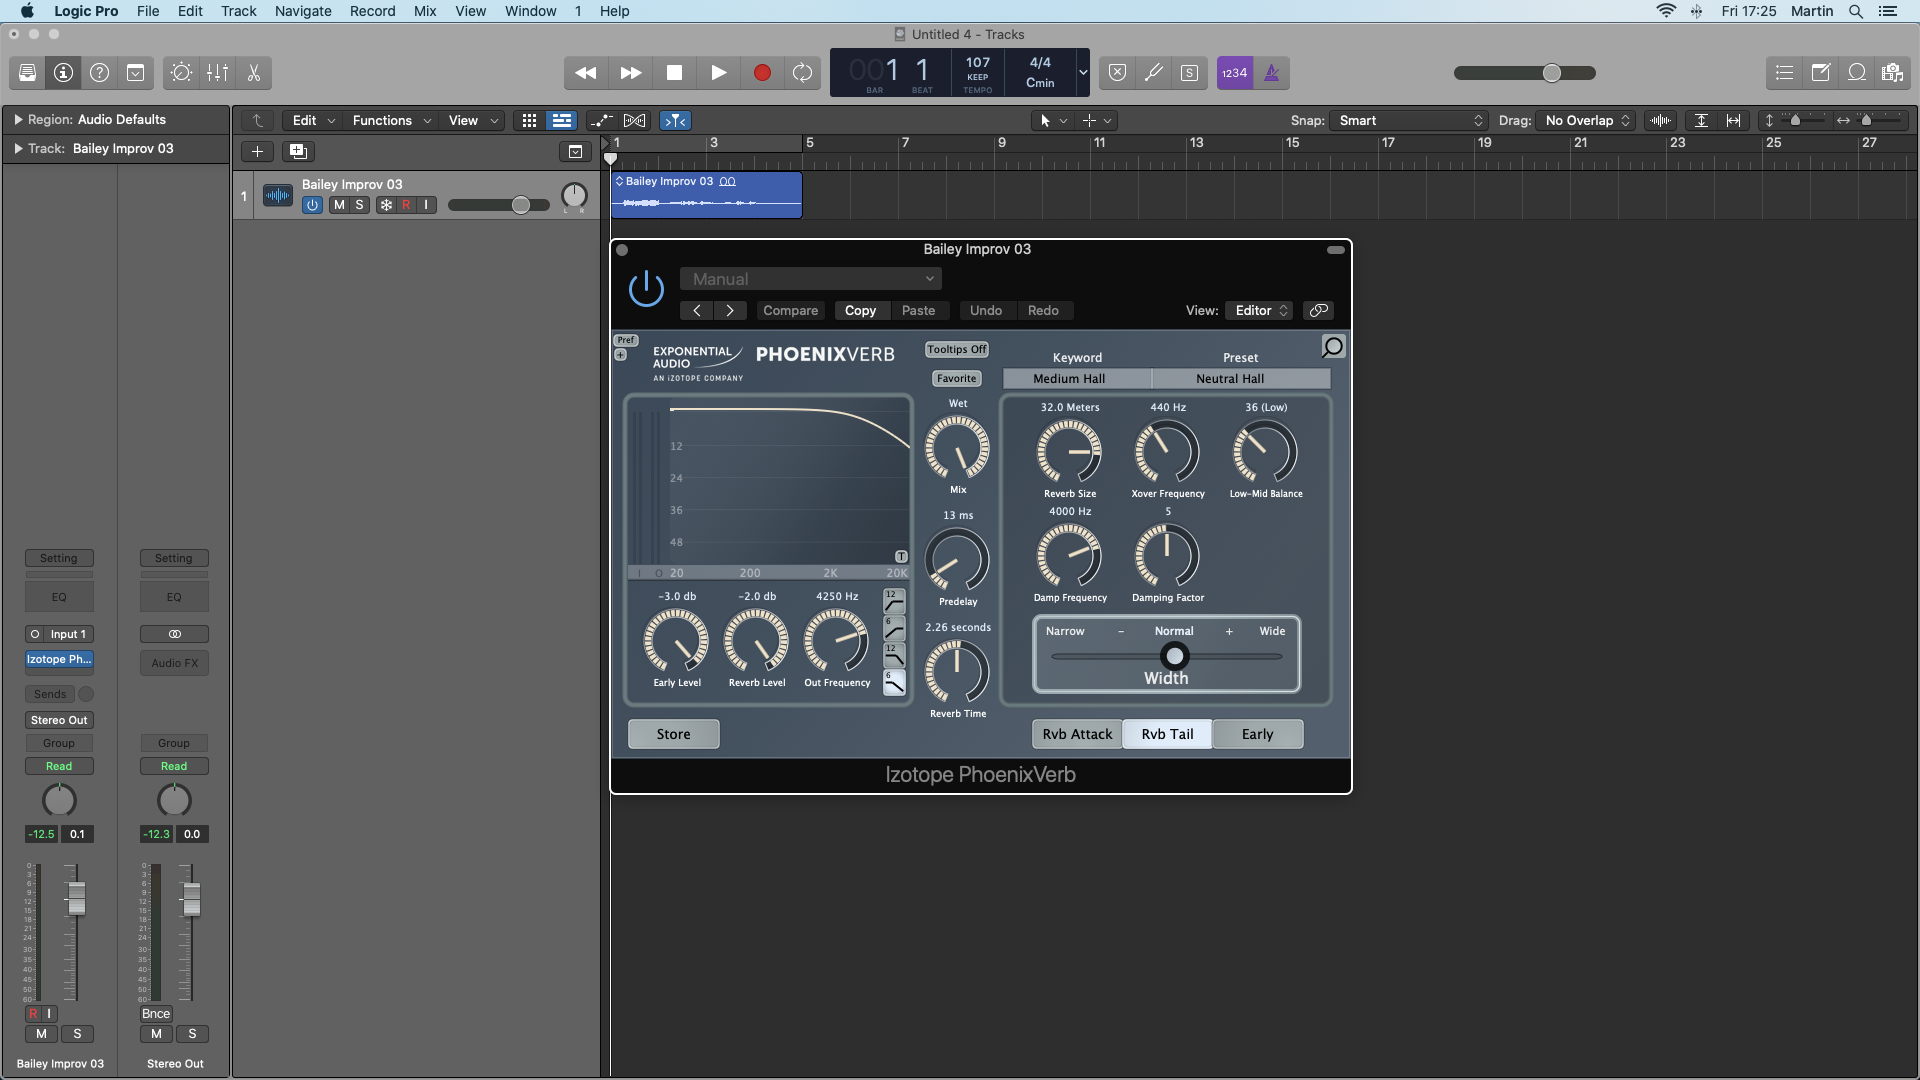
Task: Click the Neutral Hall preset field
Action: coord(1240,378)
